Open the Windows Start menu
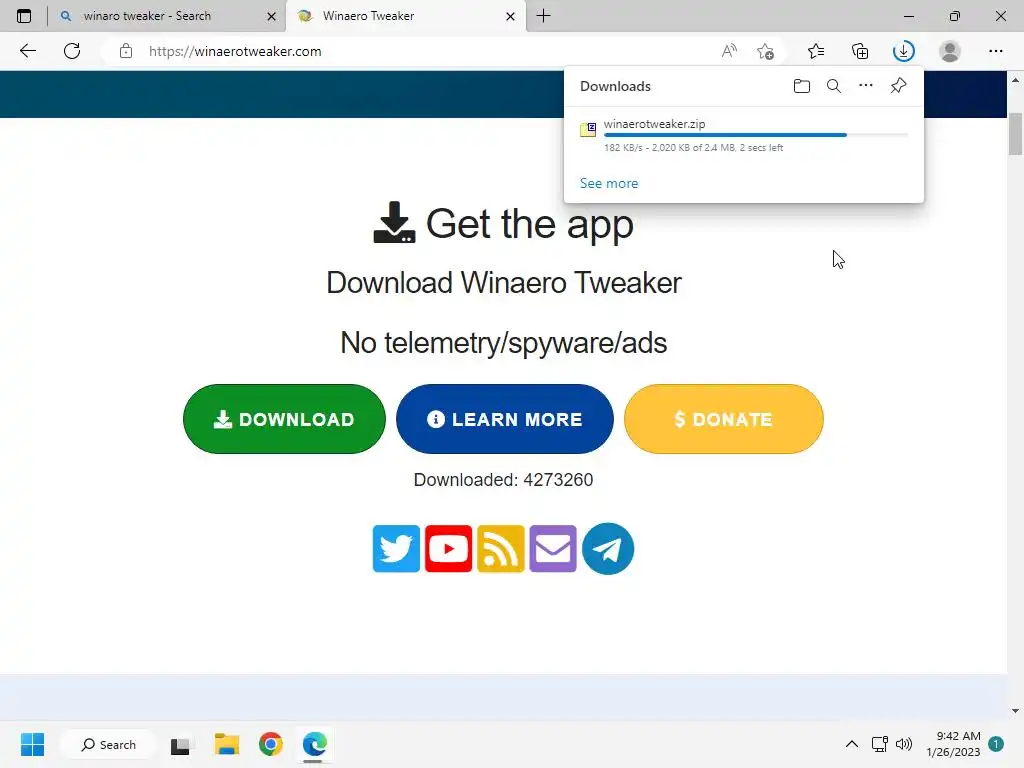This screenshot has height=768, width=1024. click(x=32, y=744)
